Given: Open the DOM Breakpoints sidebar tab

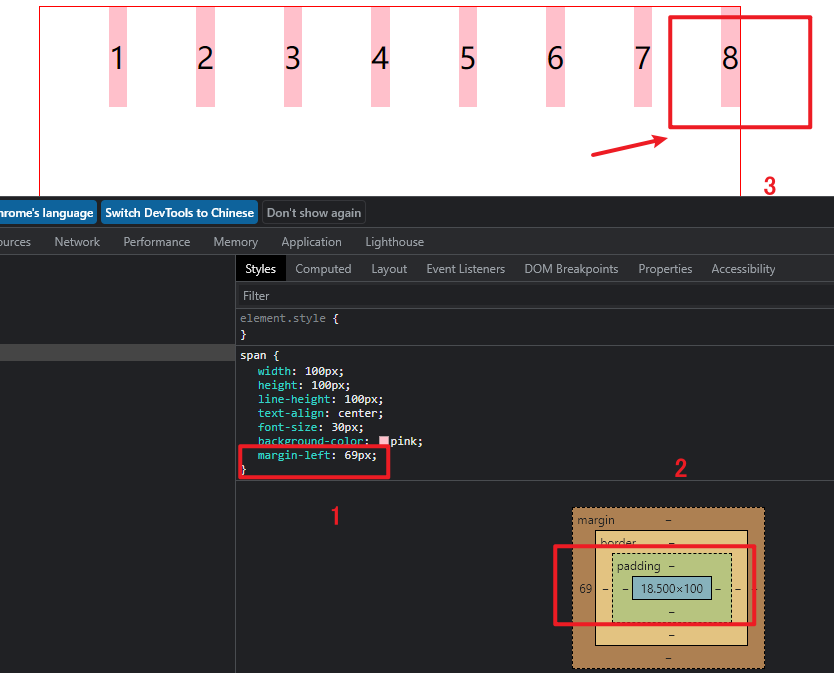Looking at the screenshot, I should (x=571, y=269).
